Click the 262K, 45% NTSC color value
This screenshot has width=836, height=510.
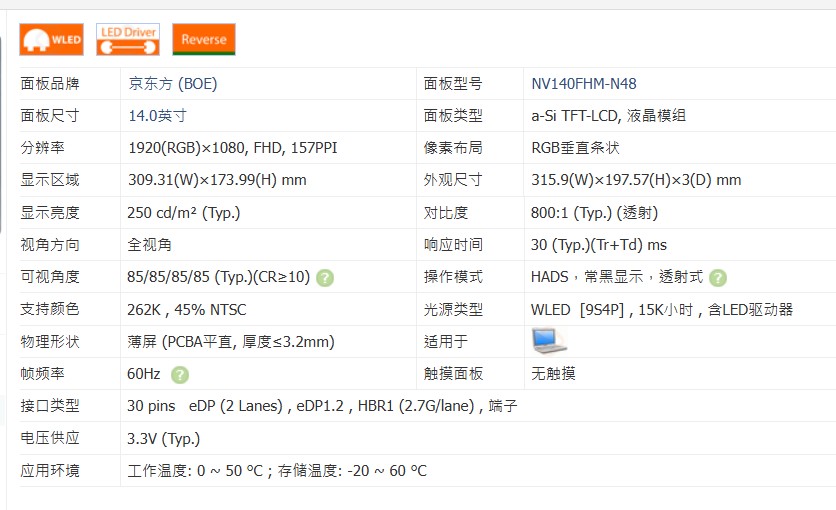coord(190,310)
